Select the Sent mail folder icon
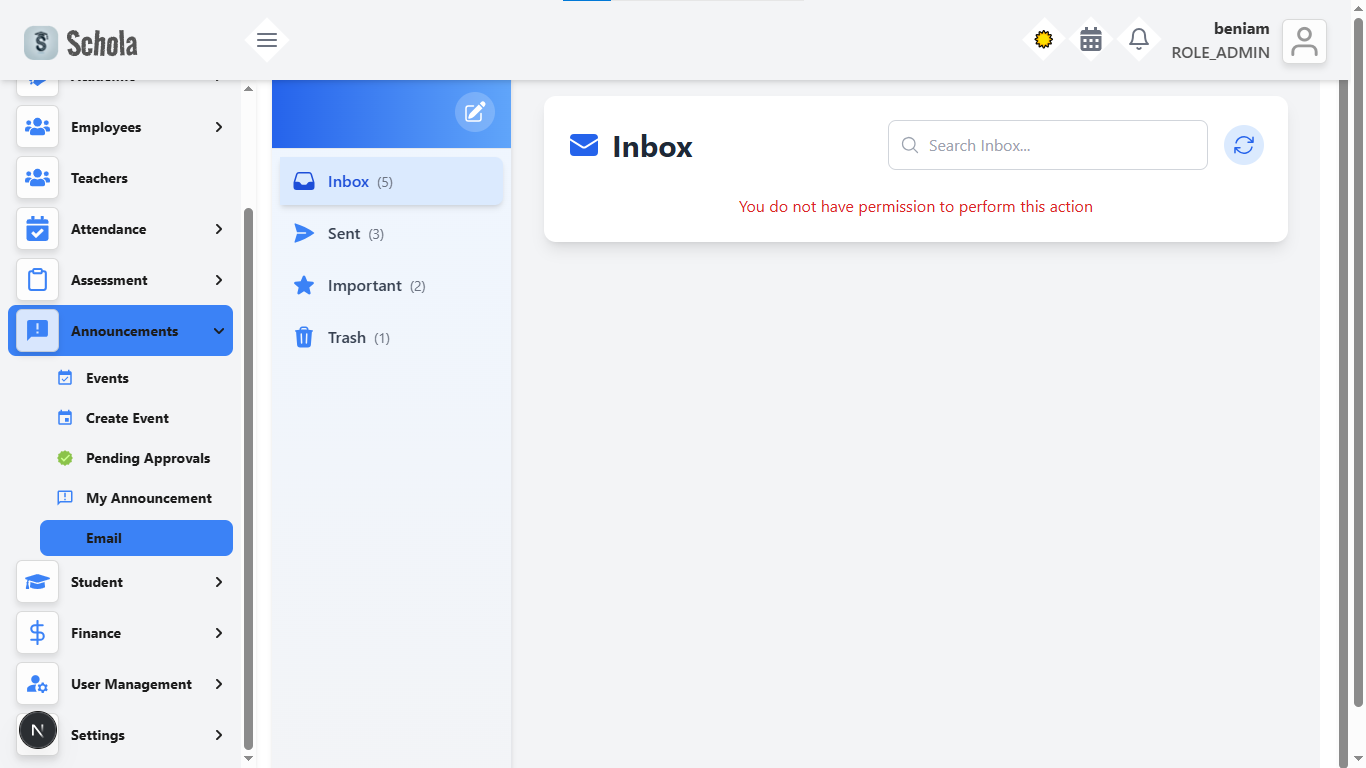 (304, 233)
